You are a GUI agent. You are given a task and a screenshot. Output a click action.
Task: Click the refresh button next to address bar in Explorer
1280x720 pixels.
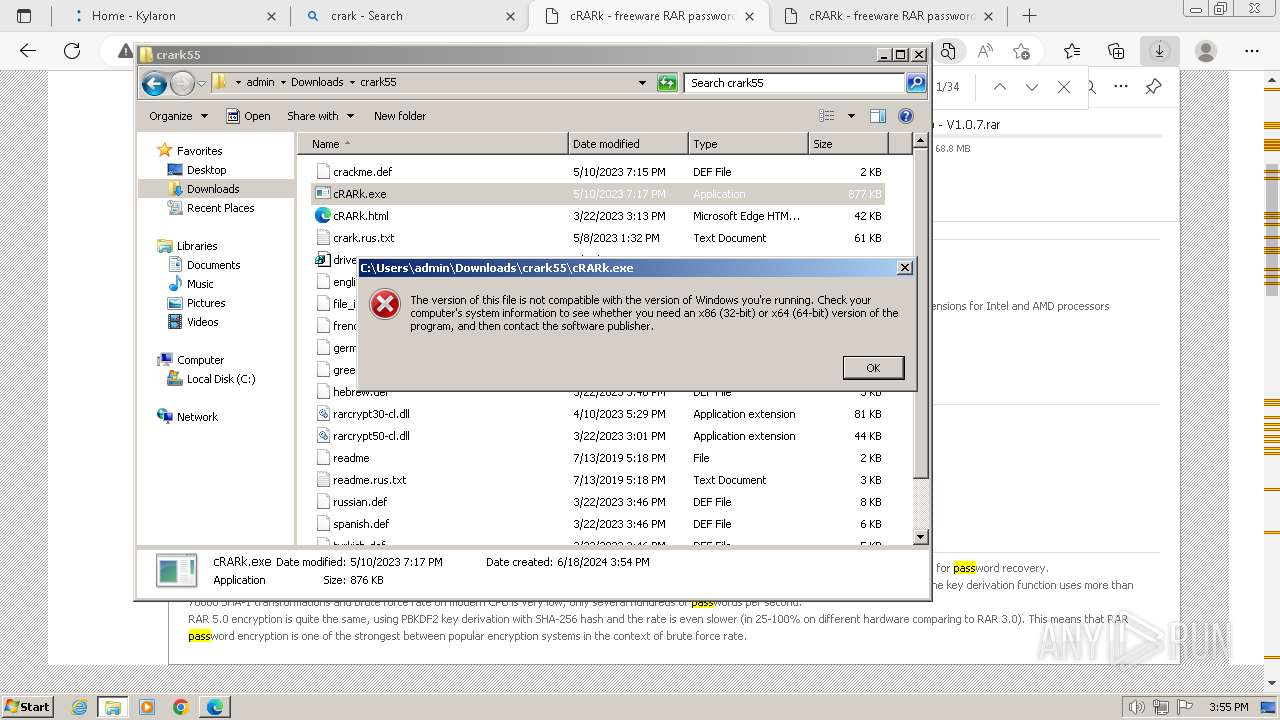pos(667,83)
